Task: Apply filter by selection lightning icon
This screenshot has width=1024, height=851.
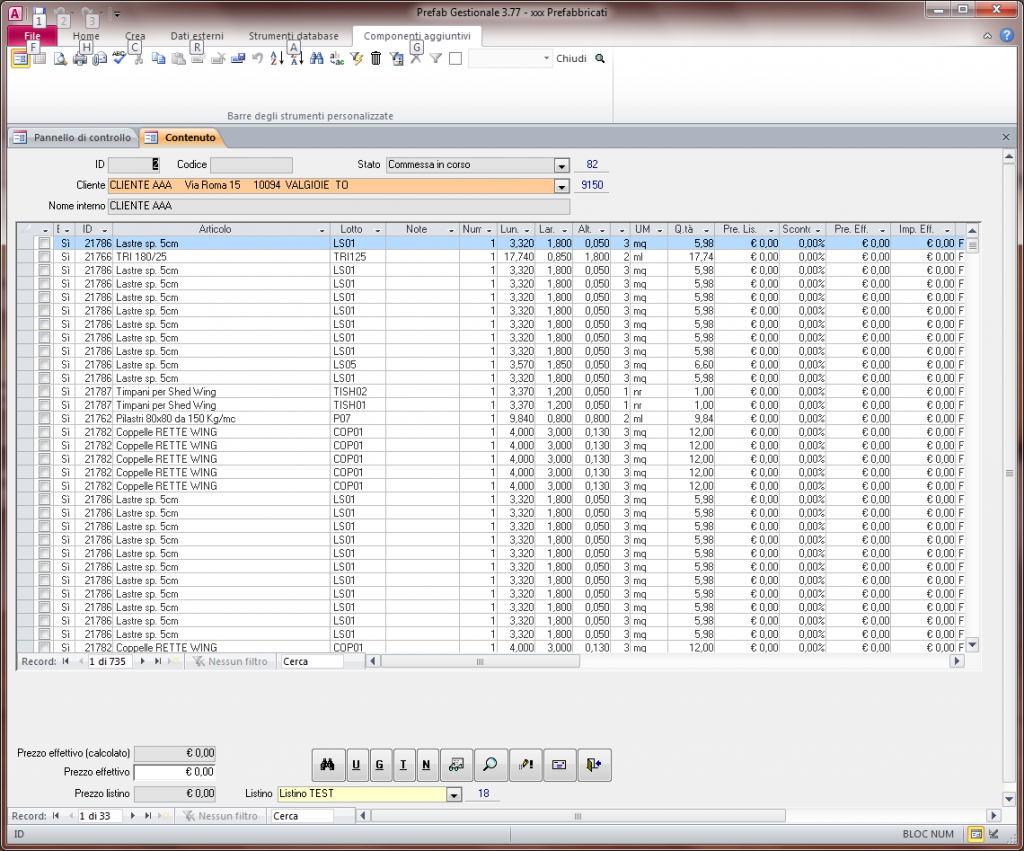Action: coord(356,59)
